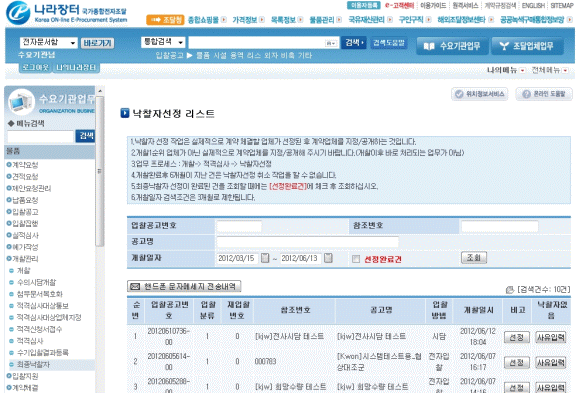
Task: Click sidebar 메뉴검색 input field
Action: (41, 137)
